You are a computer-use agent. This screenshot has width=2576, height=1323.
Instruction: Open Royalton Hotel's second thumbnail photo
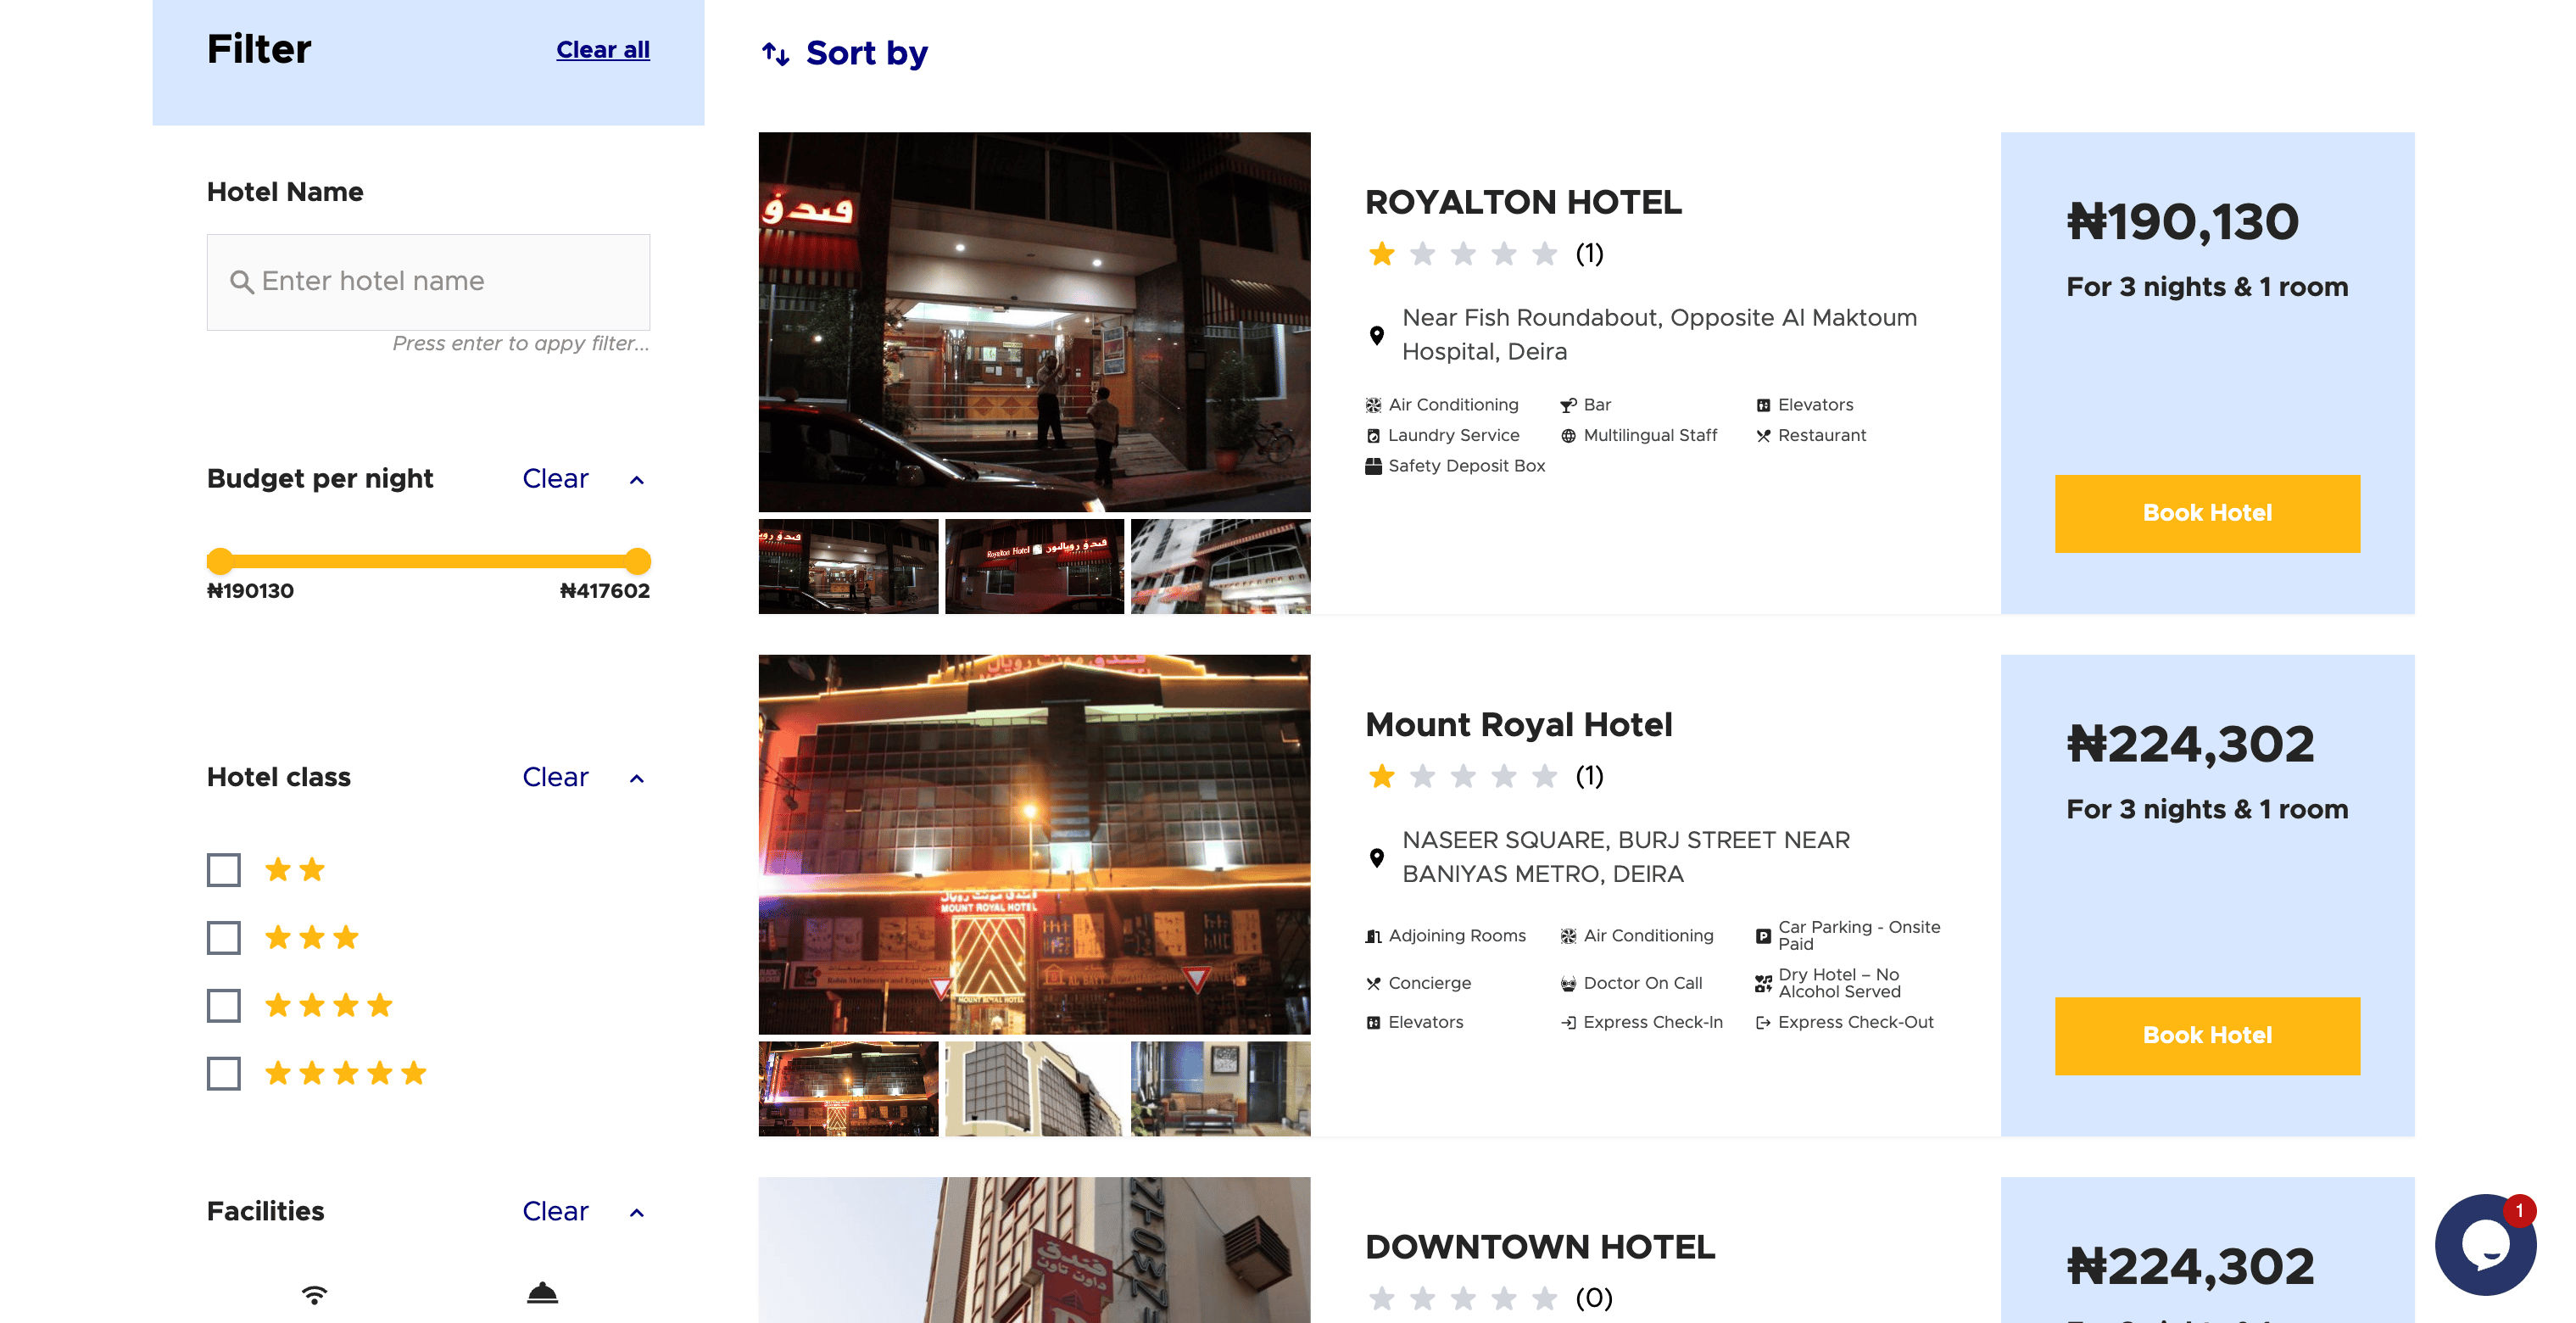pos(1034,566)
